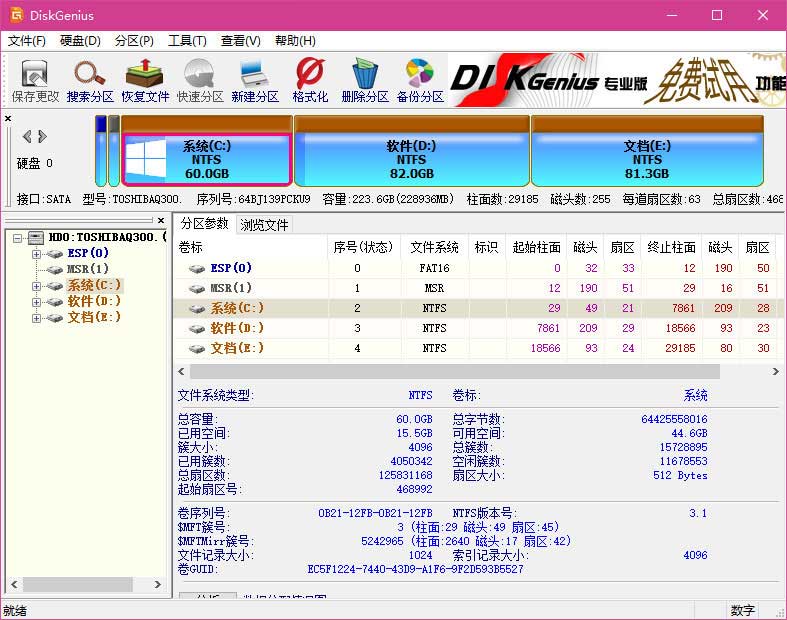Click the Quick Partition (快速分区) icon
The height and width of the screenshot is (620, 787).
(200, 80)
